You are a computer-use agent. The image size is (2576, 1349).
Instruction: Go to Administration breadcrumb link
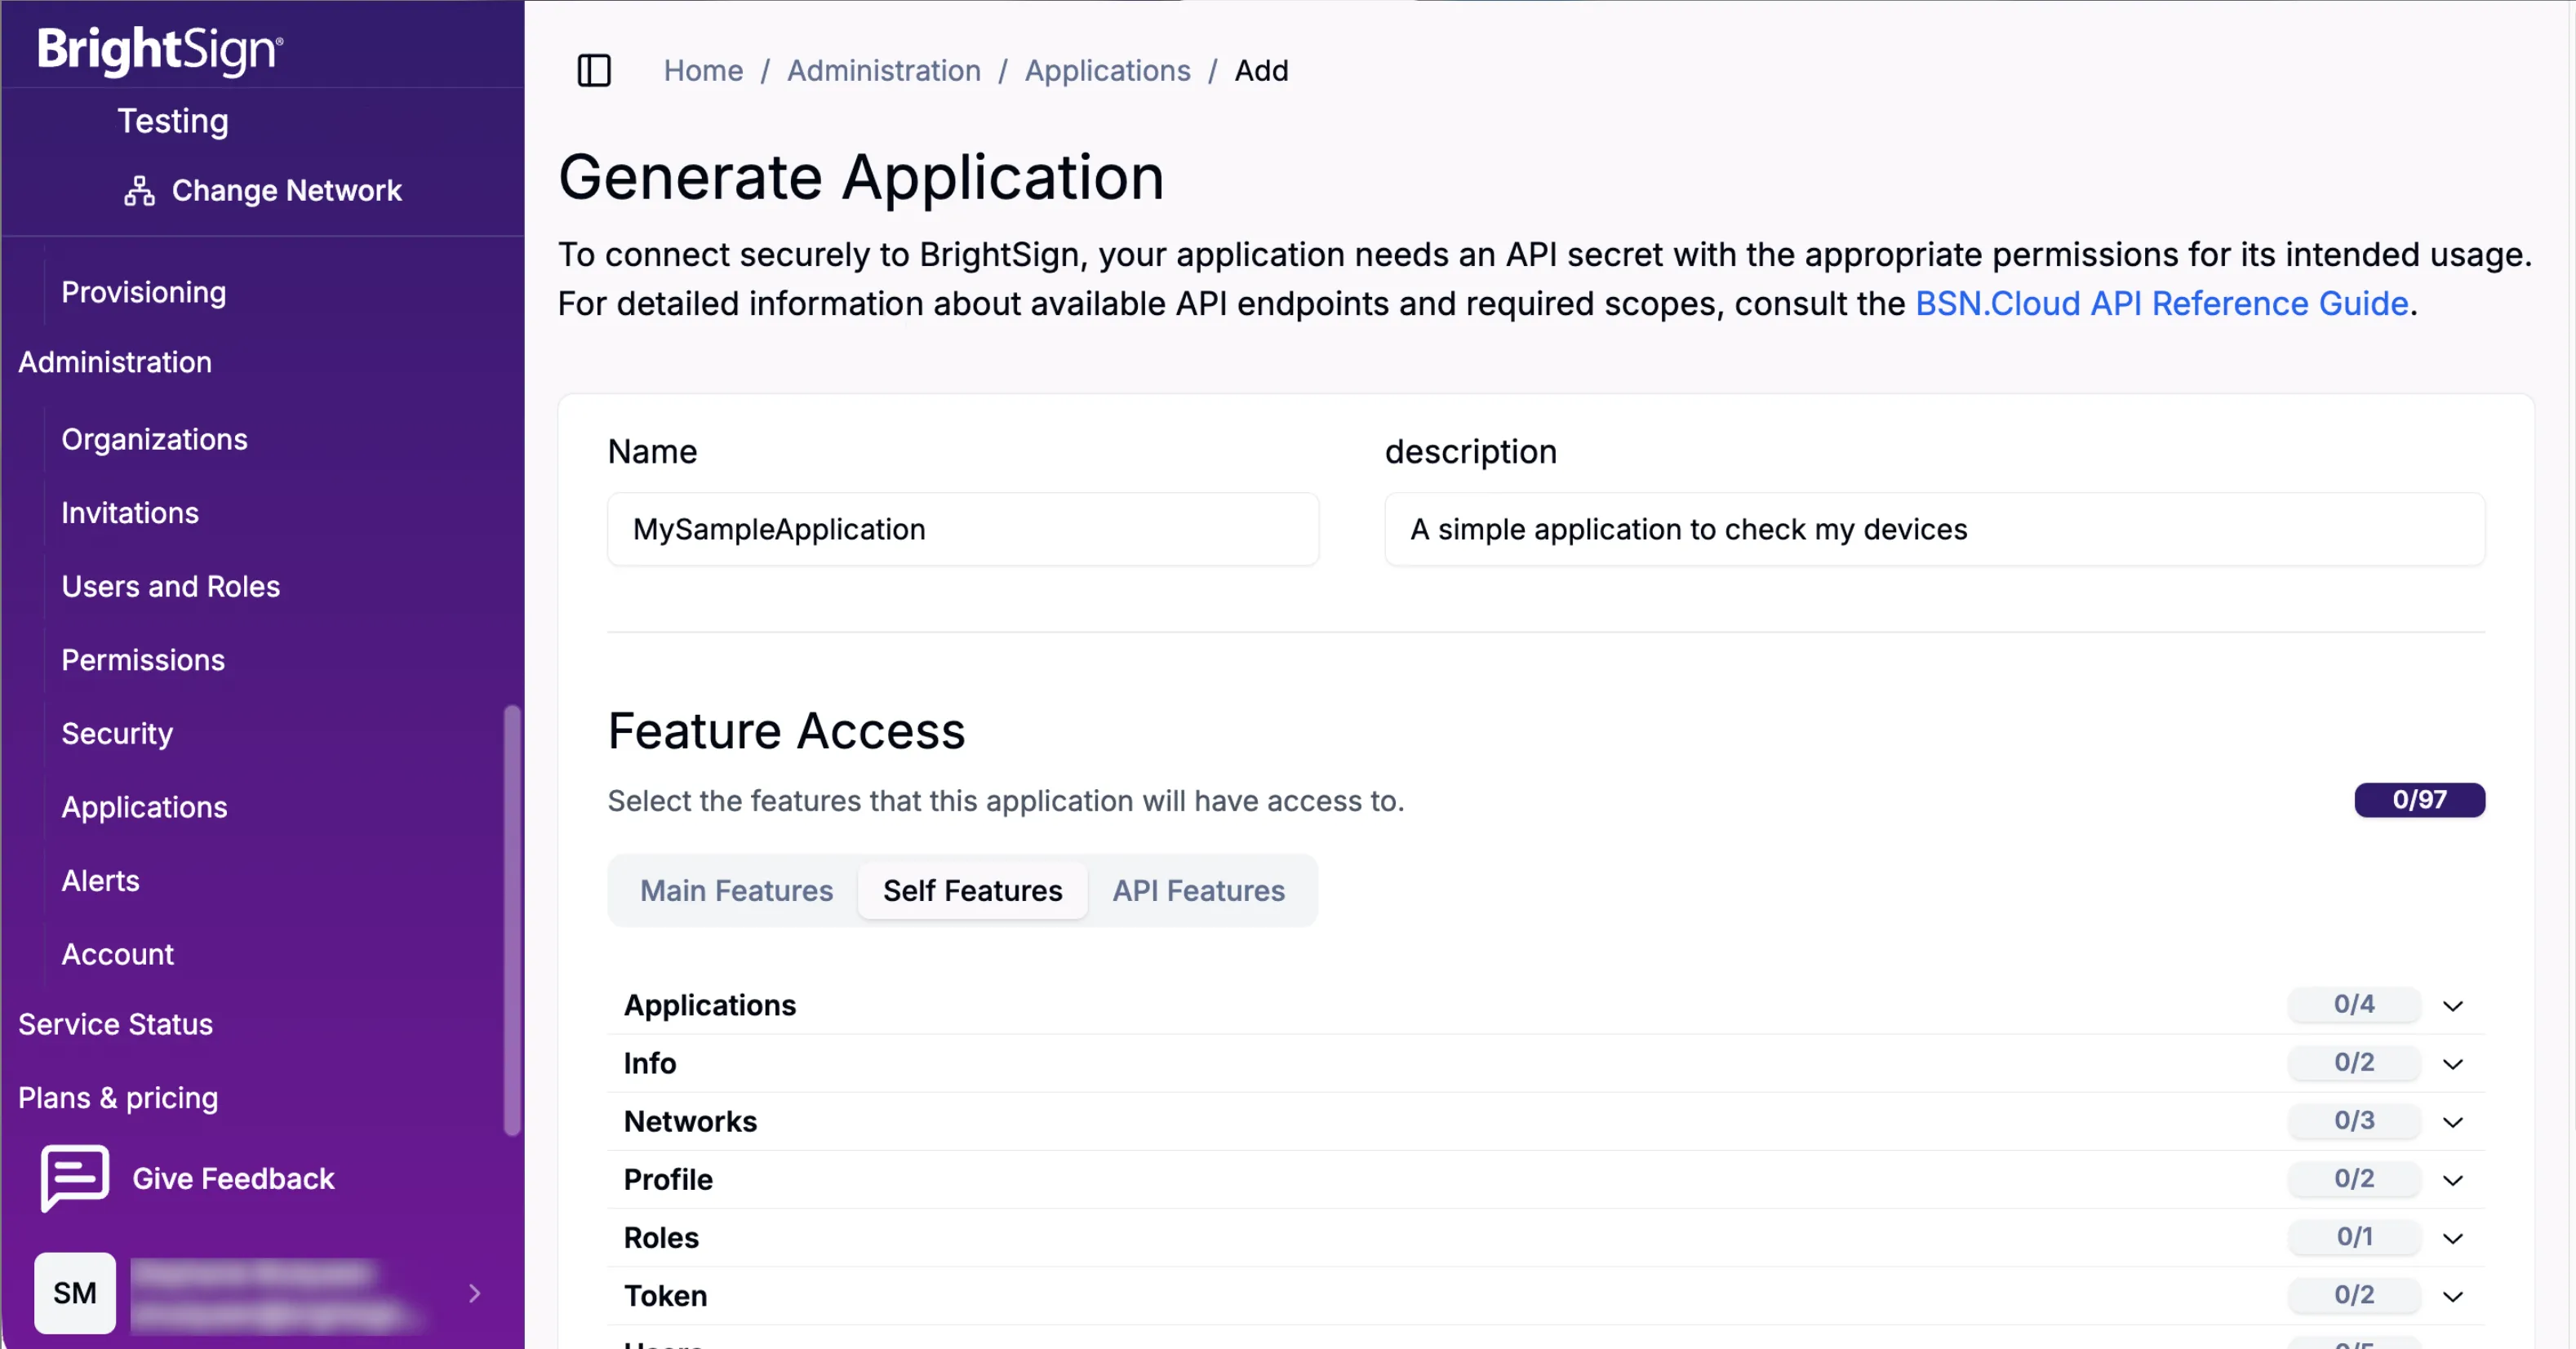[x=883, y=70]
